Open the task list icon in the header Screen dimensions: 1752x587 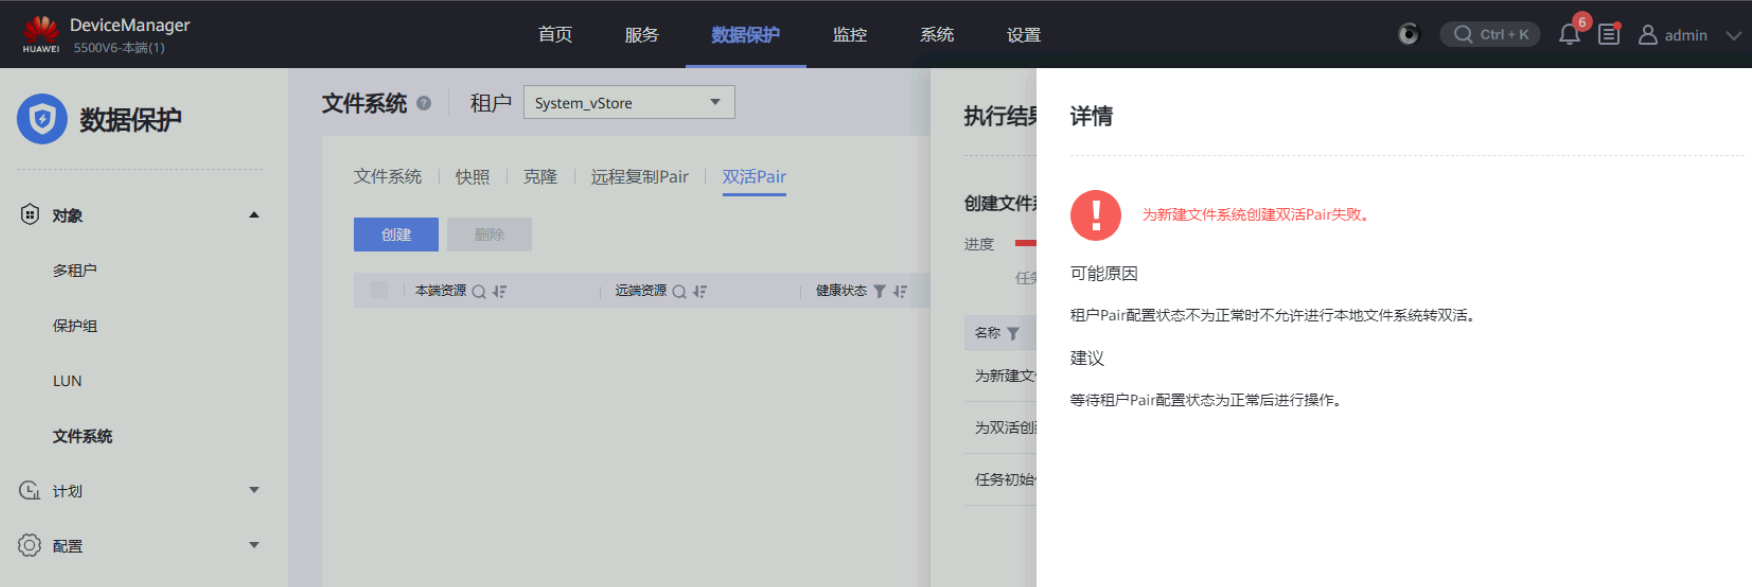[1608, 35]
